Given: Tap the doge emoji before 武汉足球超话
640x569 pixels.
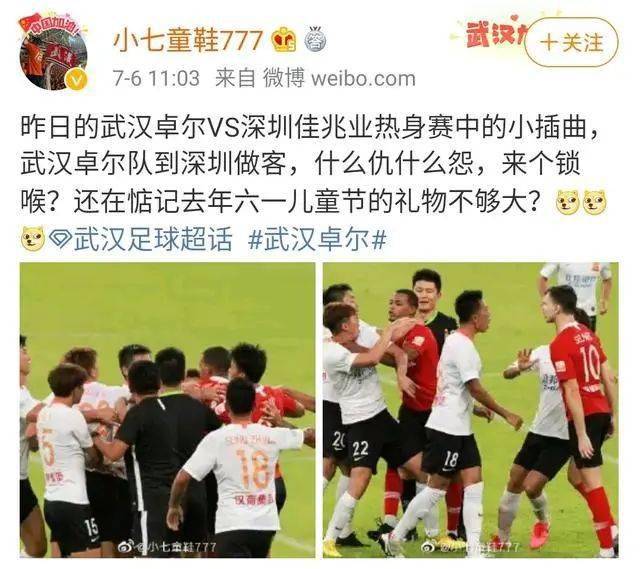Looking at the screenshot, I should [x=33, y=238].
